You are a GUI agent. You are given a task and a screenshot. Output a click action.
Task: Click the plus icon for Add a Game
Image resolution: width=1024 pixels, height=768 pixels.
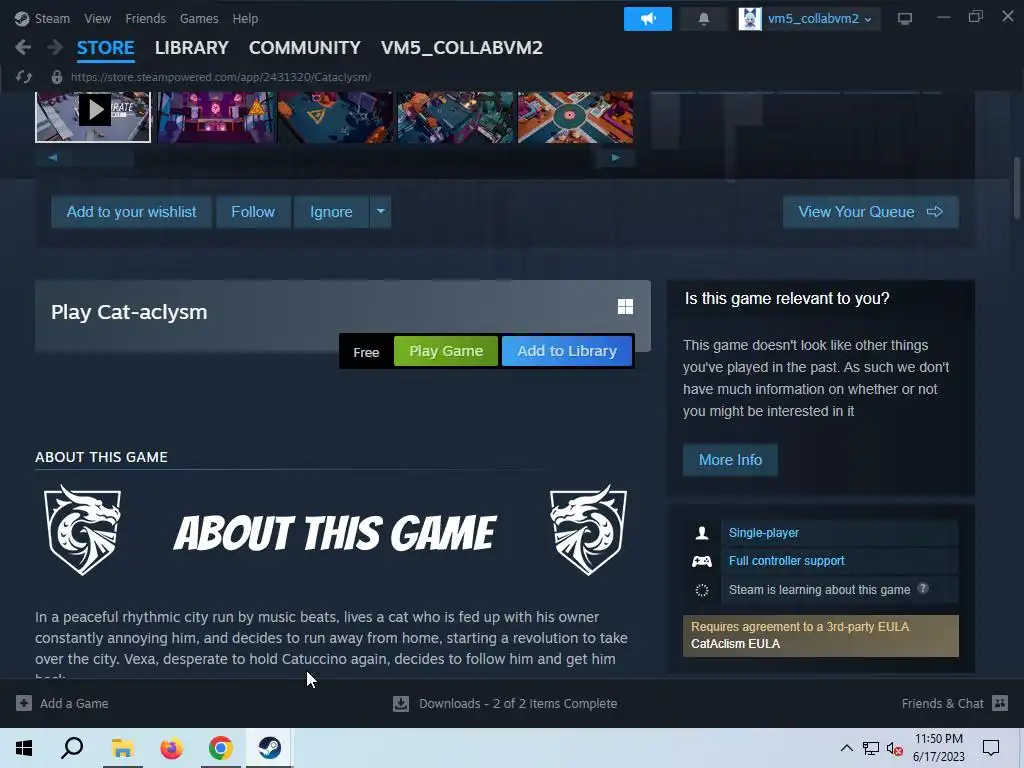click(24, 703)
